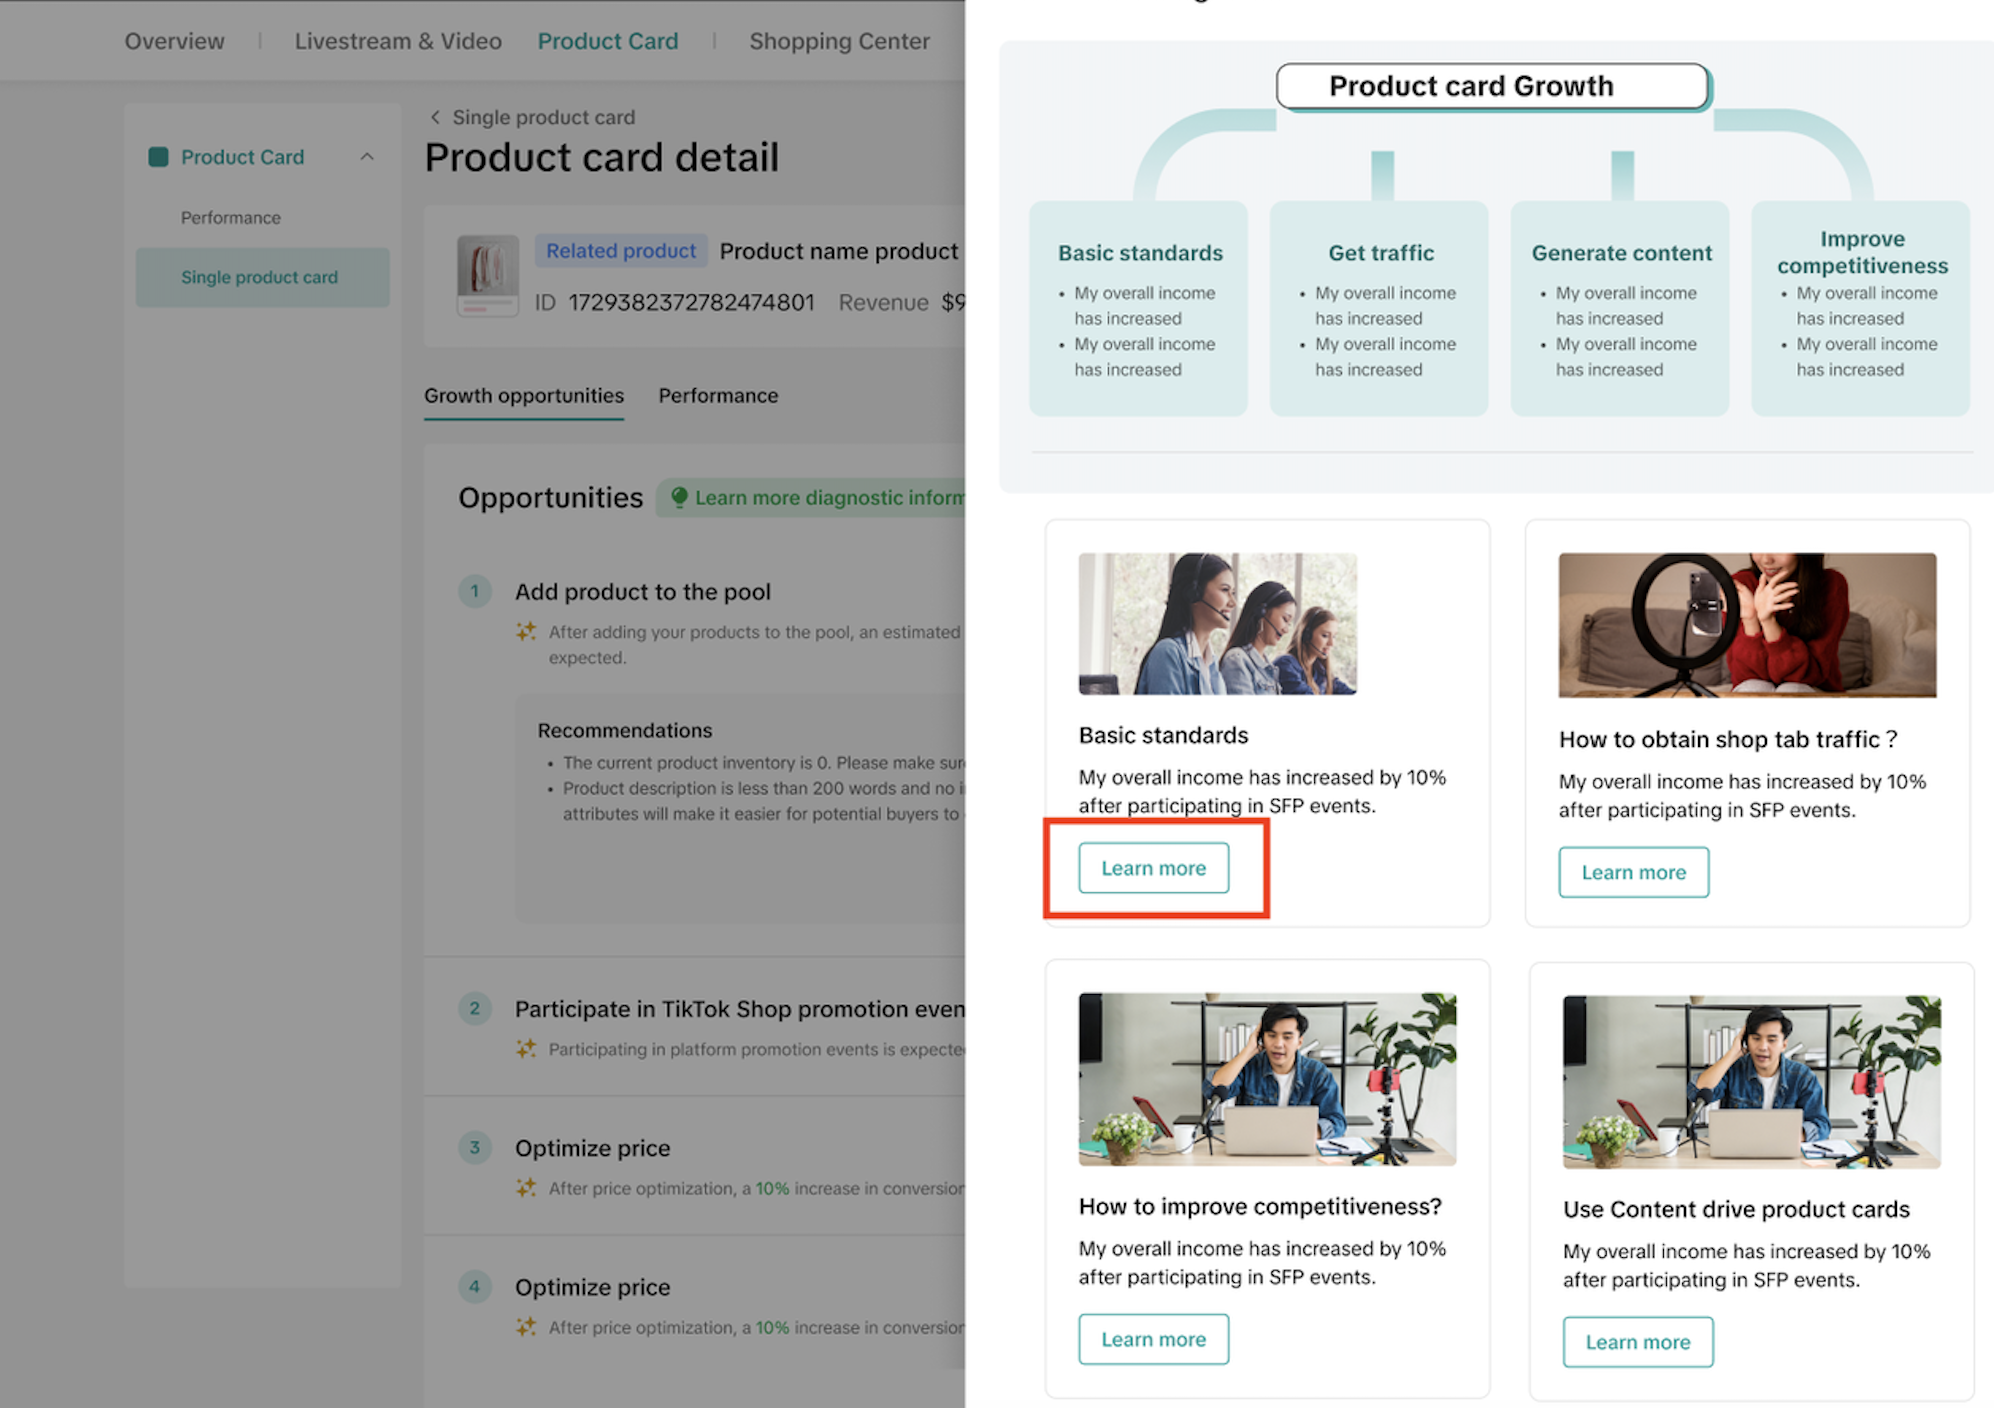Screen dimensions: 1994x1408
Task: Click the lightbulb icon in diagnostic banner
Action: click(x=679, y=497)
